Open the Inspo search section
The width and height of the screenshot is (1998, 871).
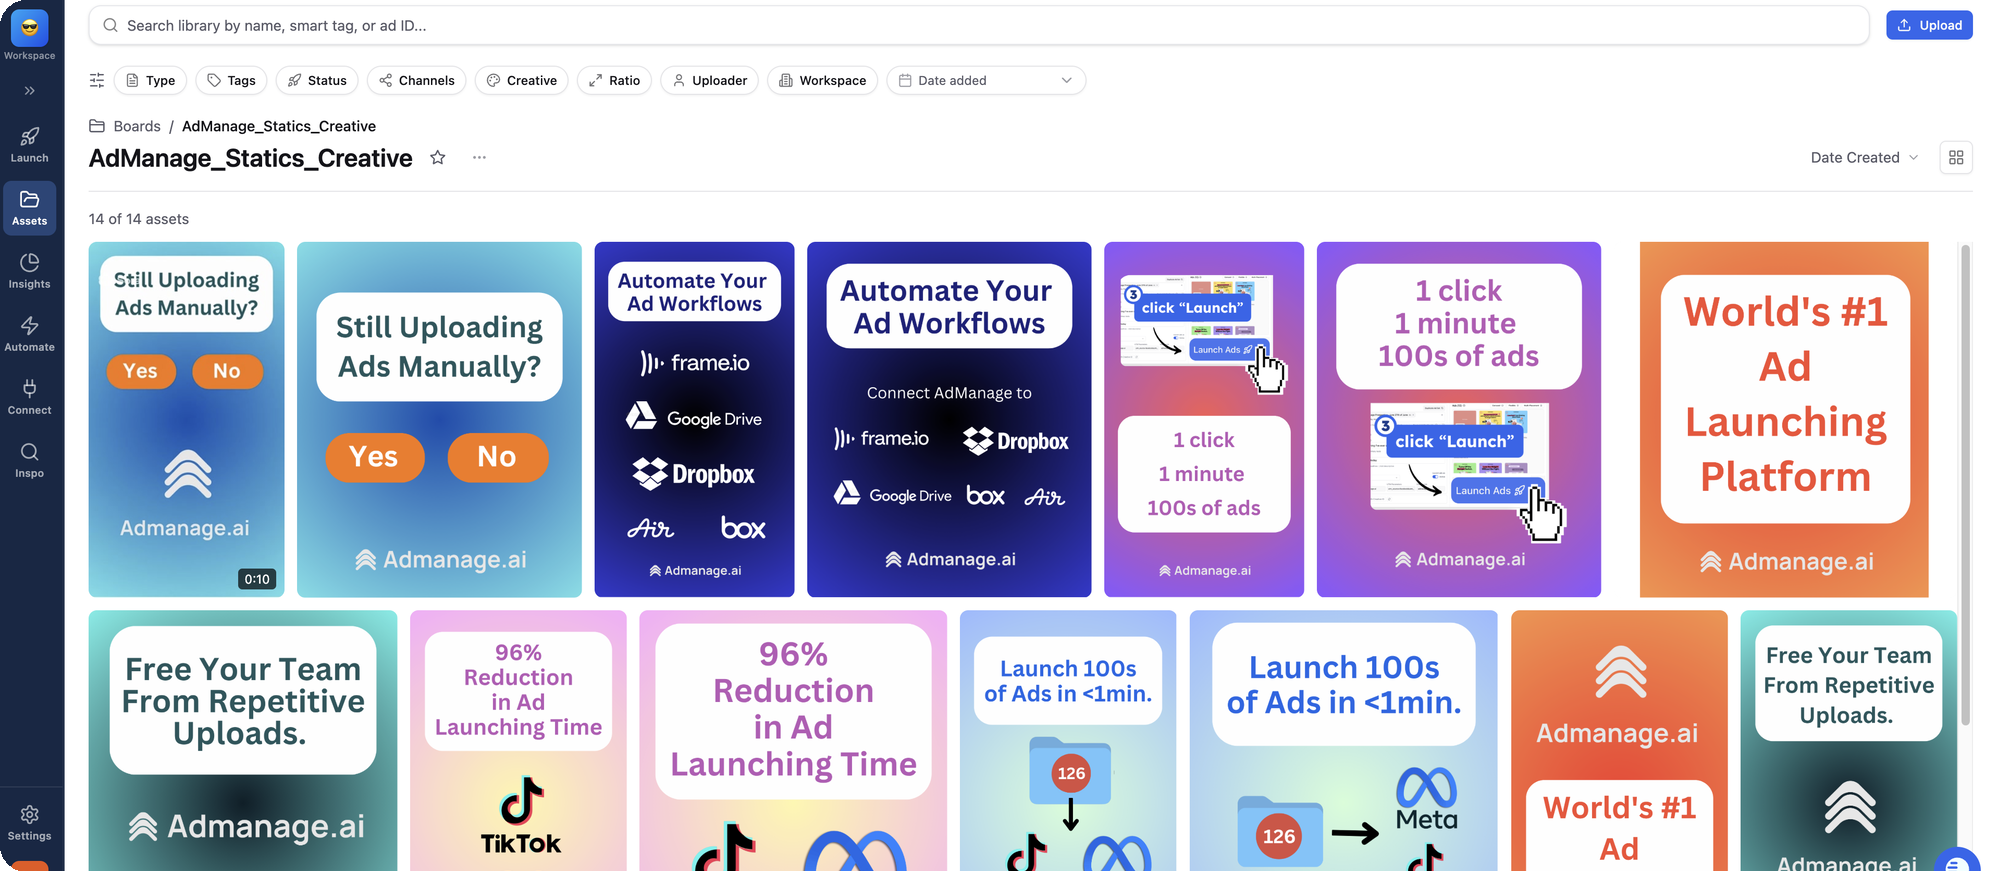(x=30, y=460)
